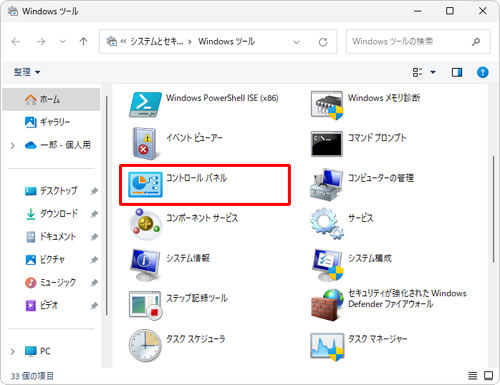Select the コンポーネント サービス label text

[x=202, y=218]
